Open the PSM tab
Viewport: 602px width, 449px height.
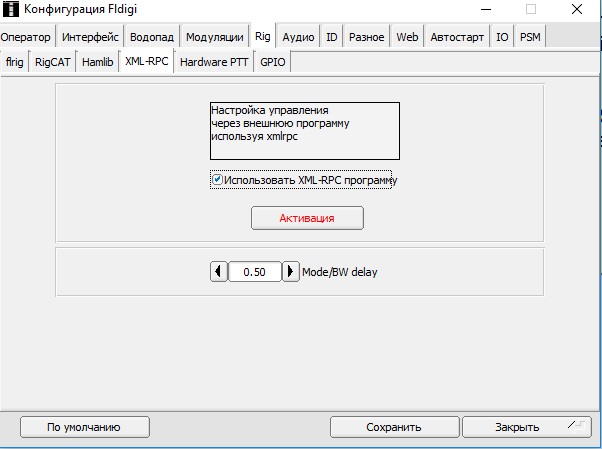coord(530,37)
